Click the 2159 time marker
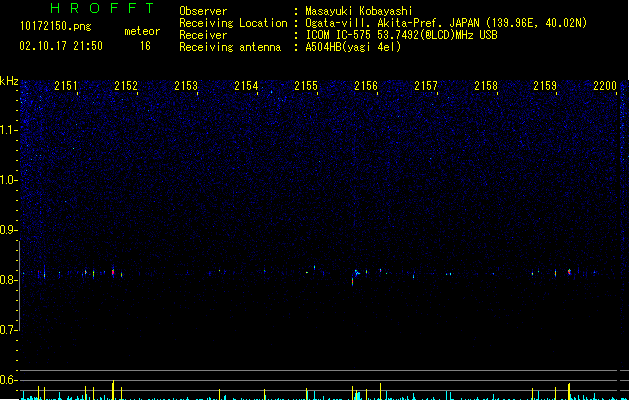The image size is (629, 400). (x=545, y=86)
